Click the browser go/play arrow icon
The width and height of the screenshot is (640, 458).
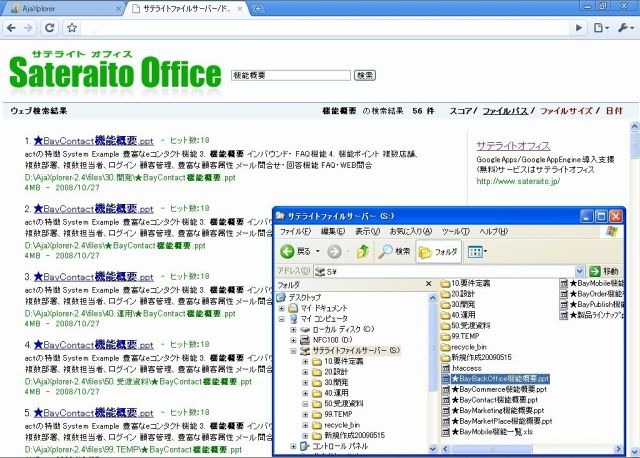point(578,28)
